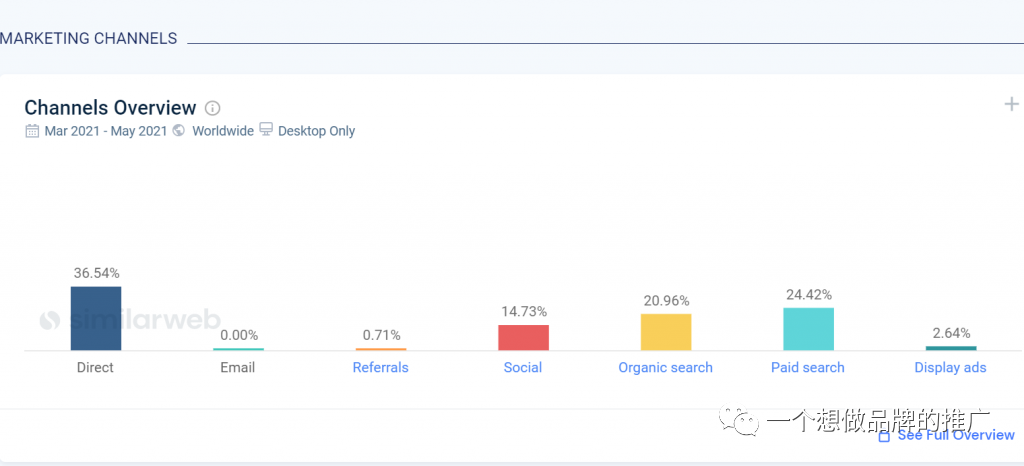Viewport: 1024px width, 466px height.
Task: Click the yellow Organic search bar
Action: tap(666, 332)
